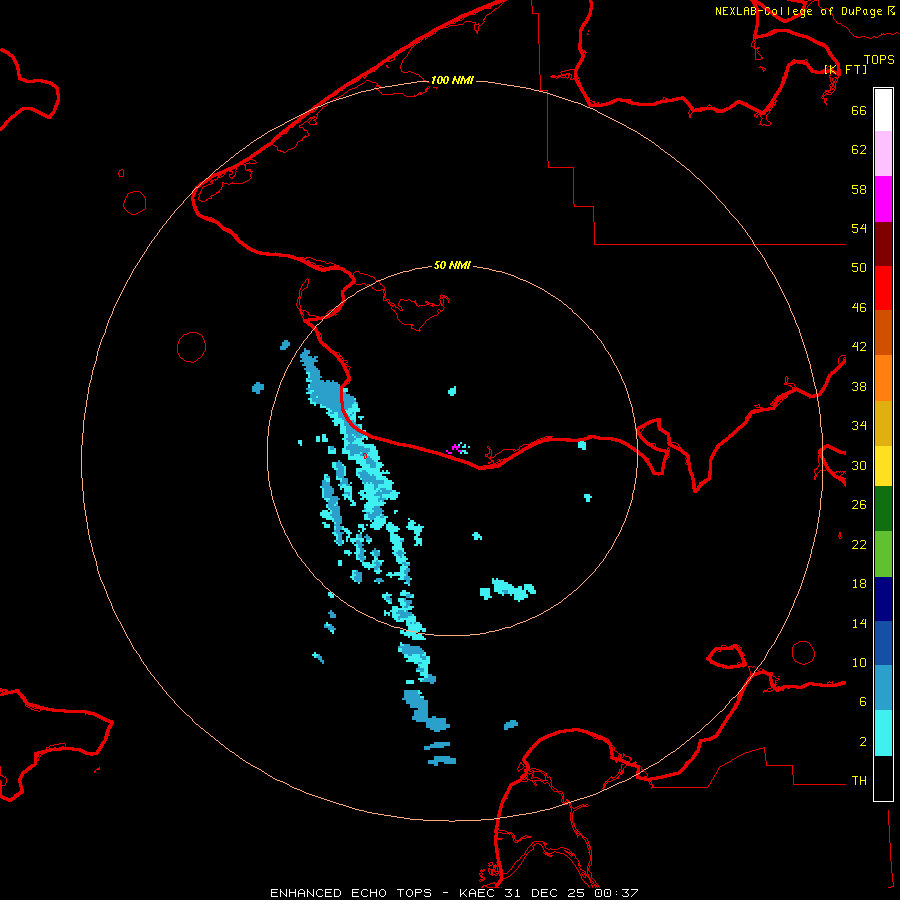900x900 pixels.
Task: Pick the bright orange legend swatch
Action: (x=883, y=378)
